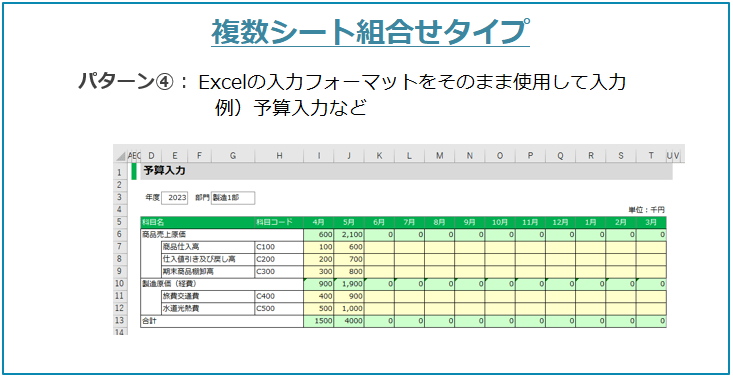Viewport: 733px width, 378px height.
Task: Select row header 10
Action: 120,284
